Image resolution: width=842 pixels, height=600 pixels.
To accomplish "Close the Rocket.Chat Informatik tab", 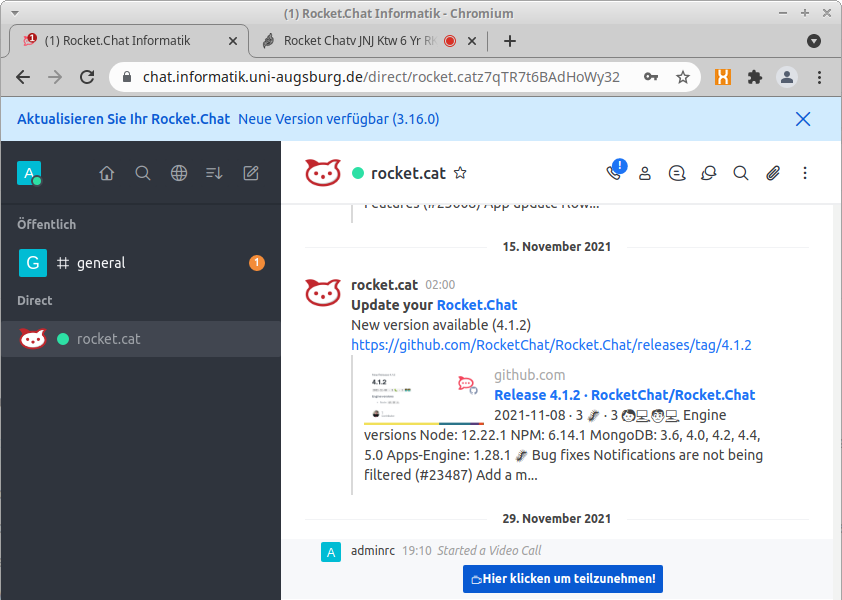I will pos(233,41).
